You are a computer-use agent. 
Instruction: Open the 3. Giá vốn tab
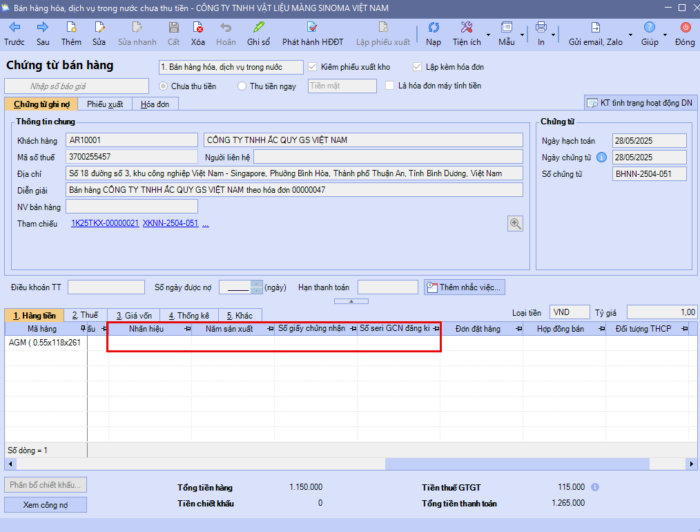134,315
